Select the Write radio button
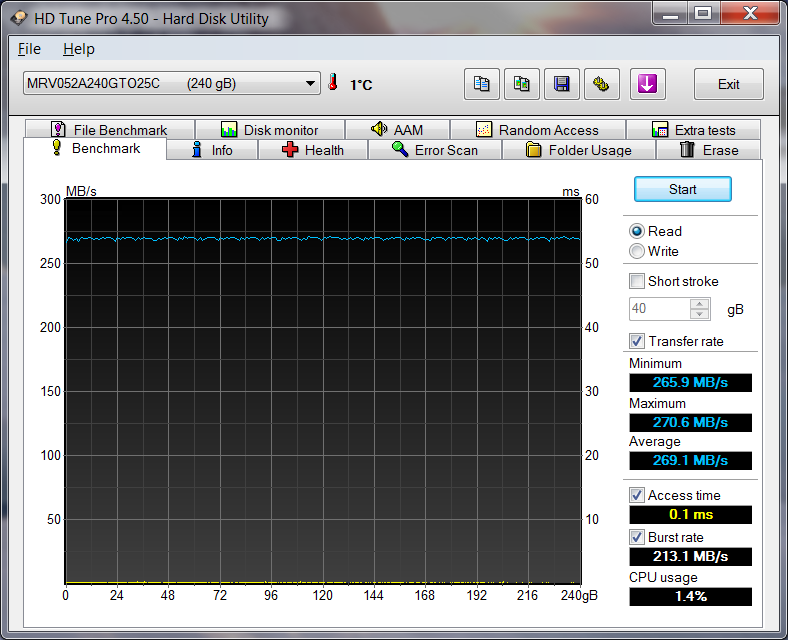This screenshot has height=640, width=788. (x=637, y=251)
